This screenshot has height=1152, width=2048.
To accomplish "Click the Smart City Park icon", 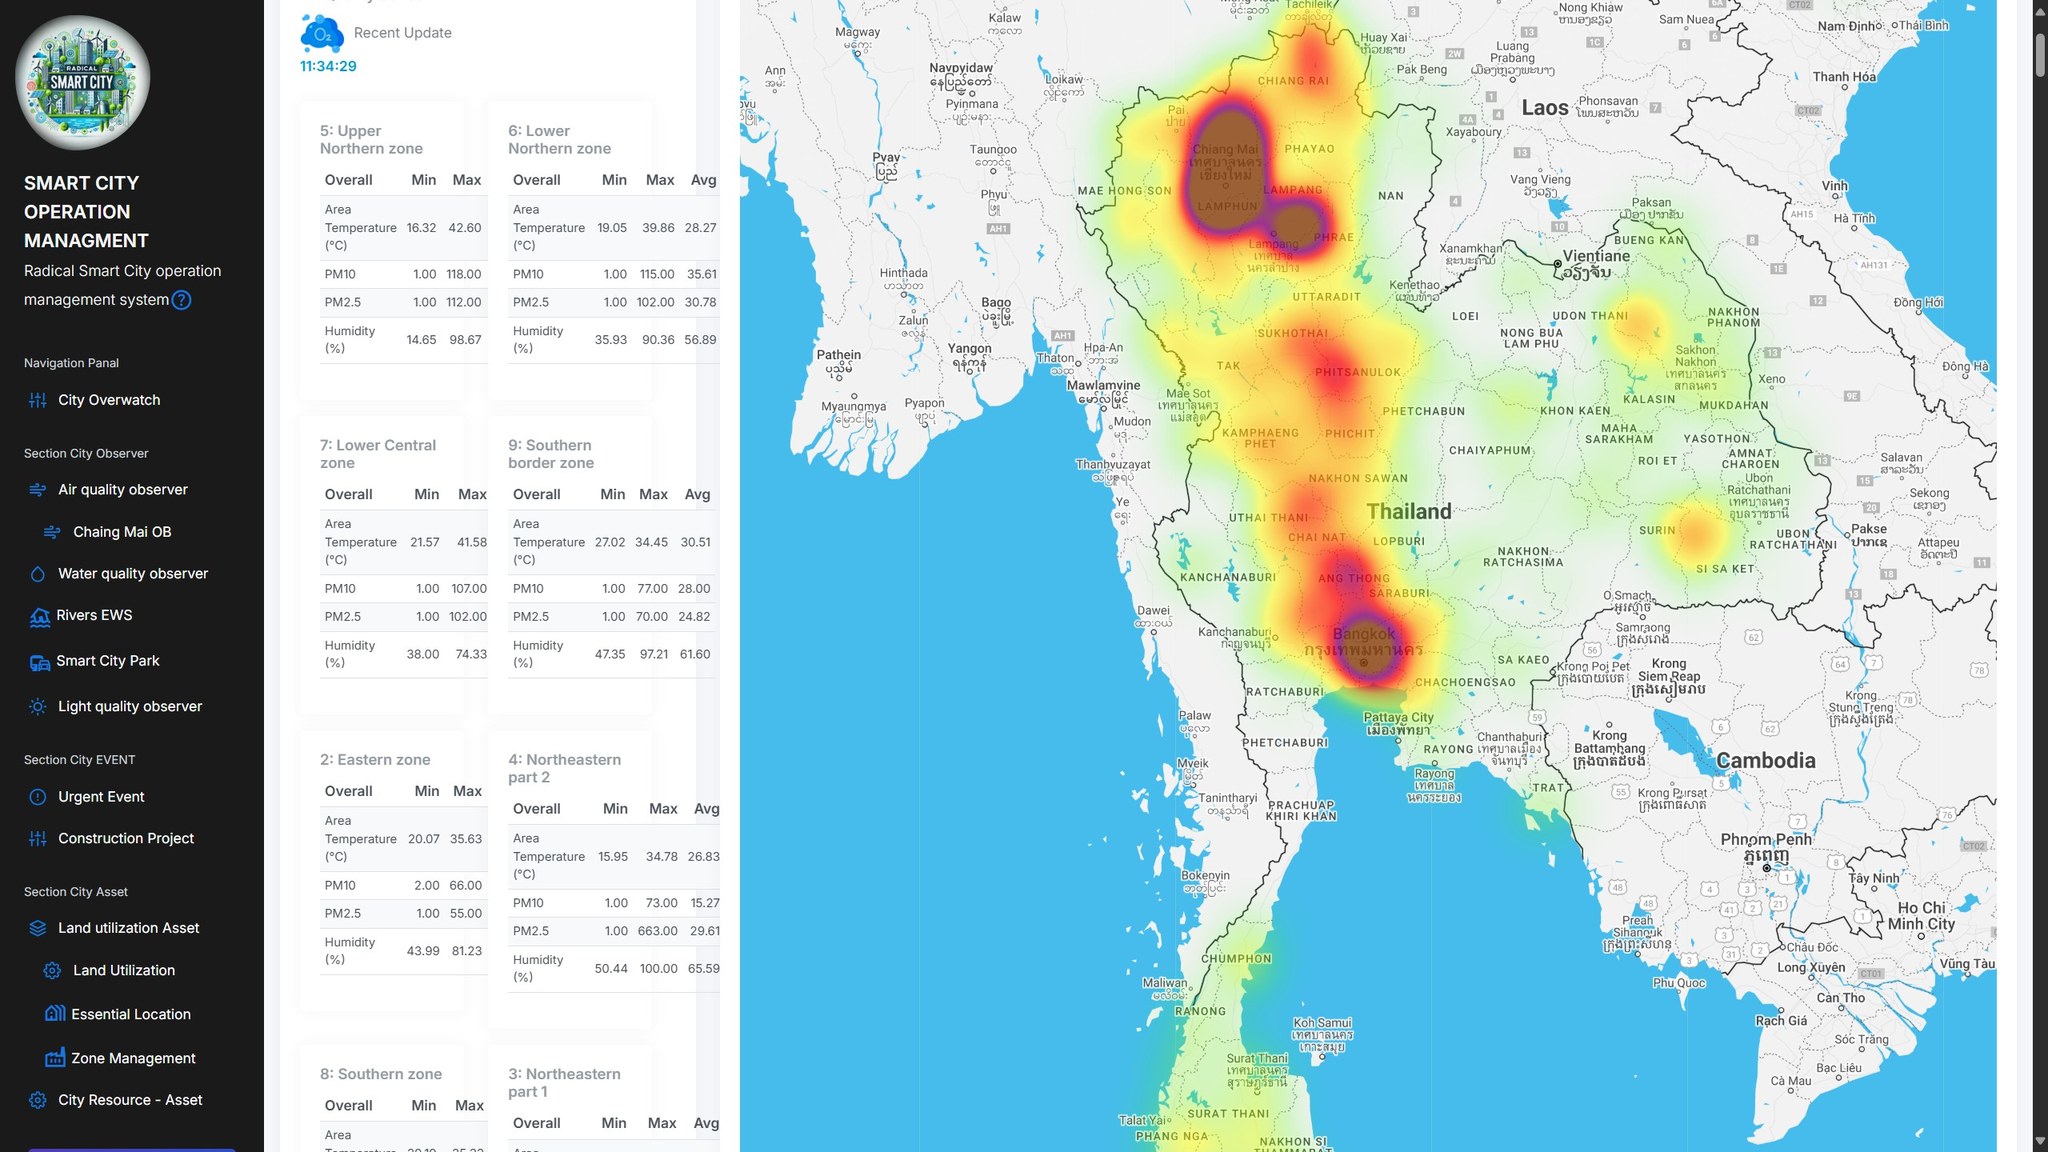I will (x=40, y=662).
